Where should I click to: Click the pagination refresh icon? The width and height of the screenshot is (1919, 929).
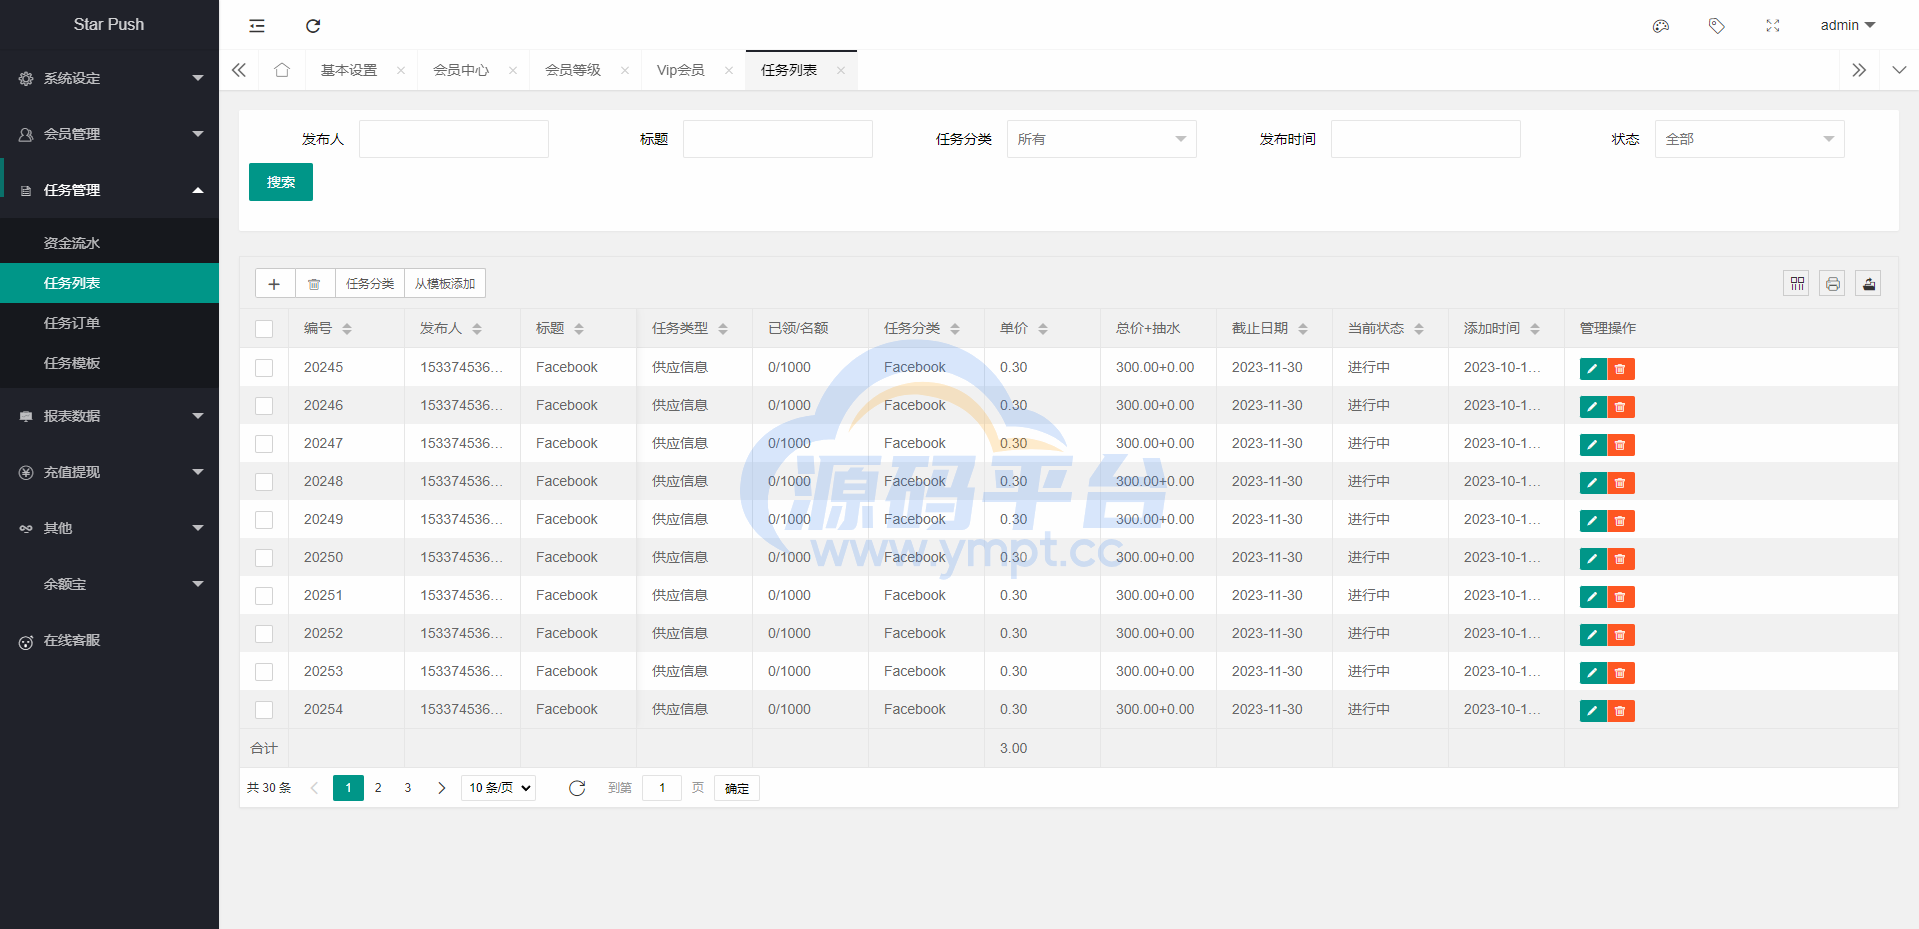coord(577,788)
